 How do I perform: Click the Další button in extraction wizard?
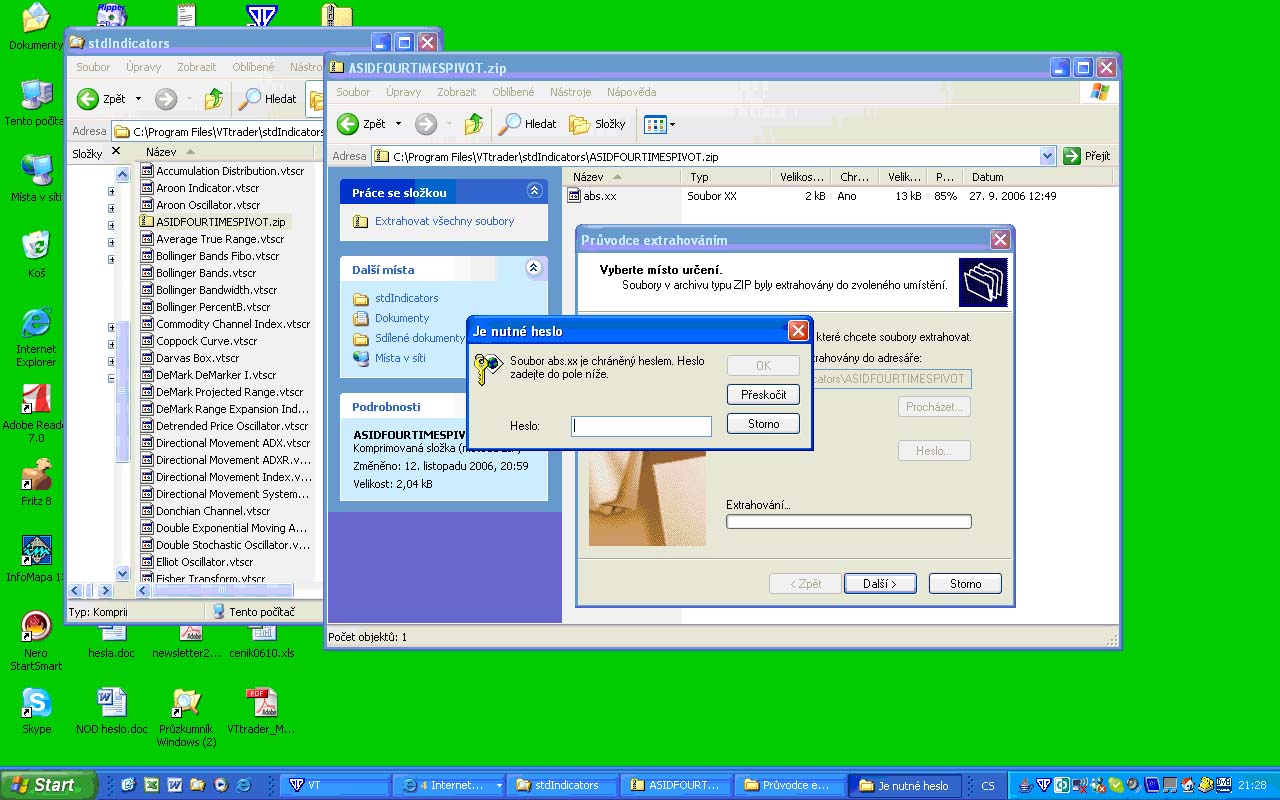point(880,584)
